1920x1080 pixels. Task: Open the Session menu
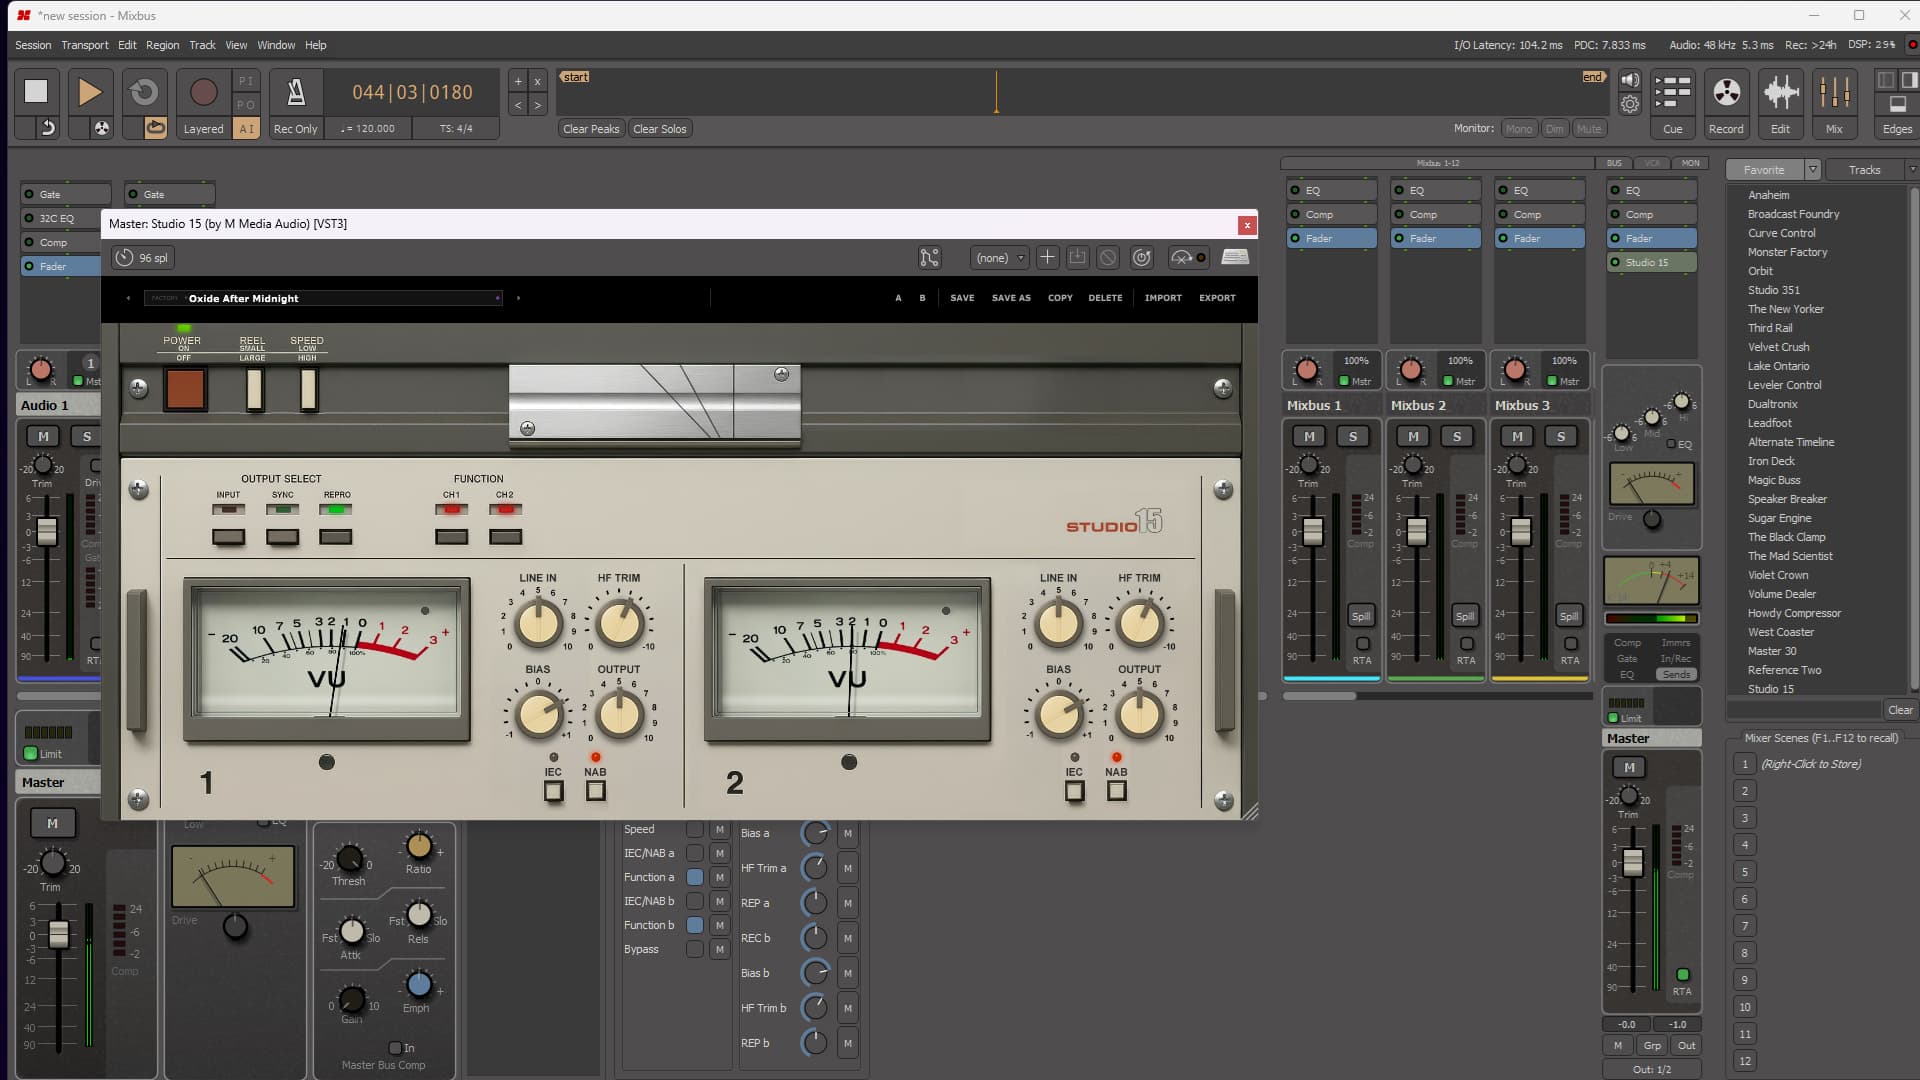pyautogui.click(x=33, y=45)
